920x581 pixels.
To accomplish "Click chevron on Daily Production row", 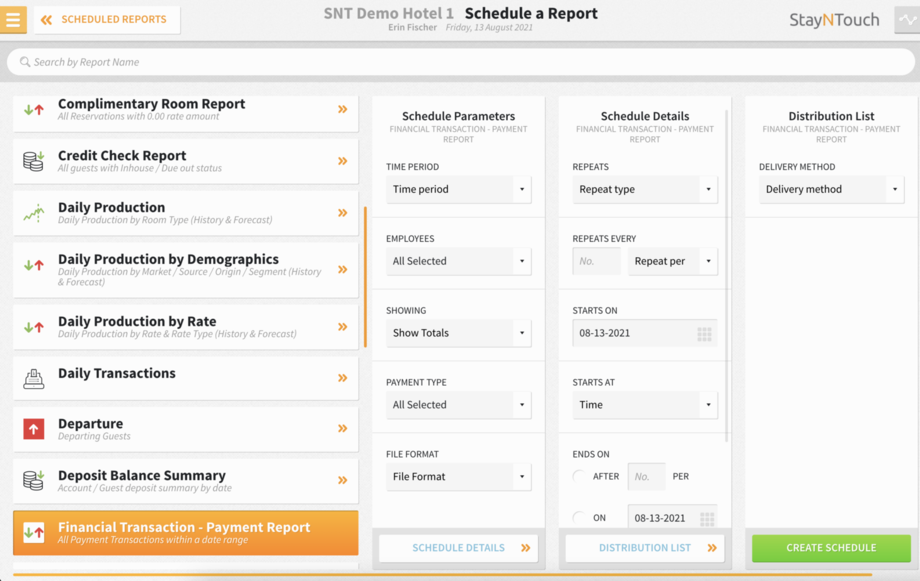I will coord(343,212).
